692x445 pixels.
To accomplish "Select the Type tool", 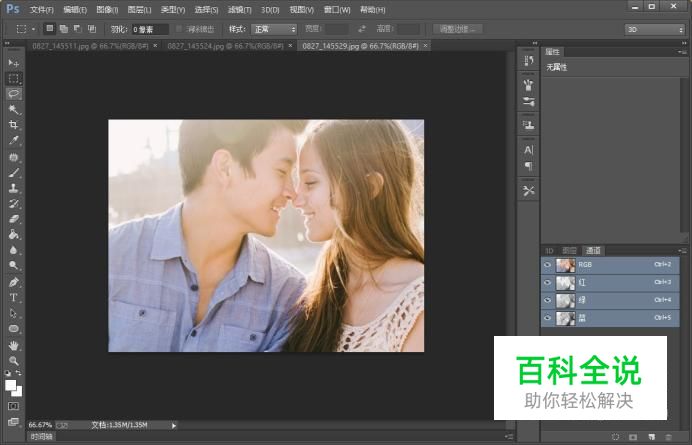I will 14,297.
